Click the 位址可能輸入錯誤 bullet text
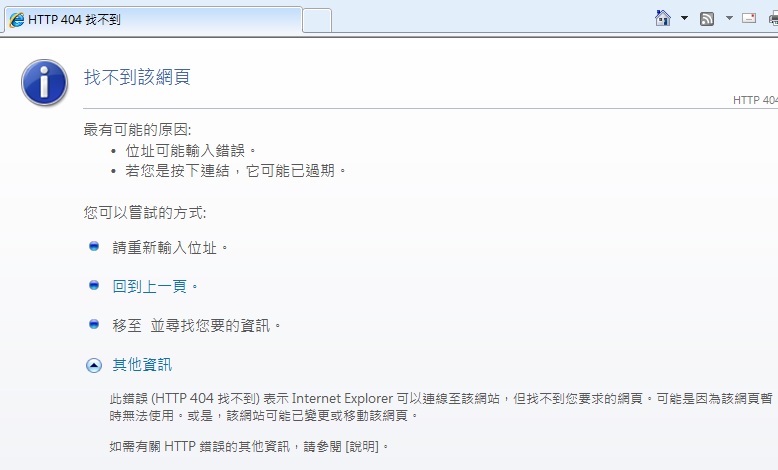 191,150
